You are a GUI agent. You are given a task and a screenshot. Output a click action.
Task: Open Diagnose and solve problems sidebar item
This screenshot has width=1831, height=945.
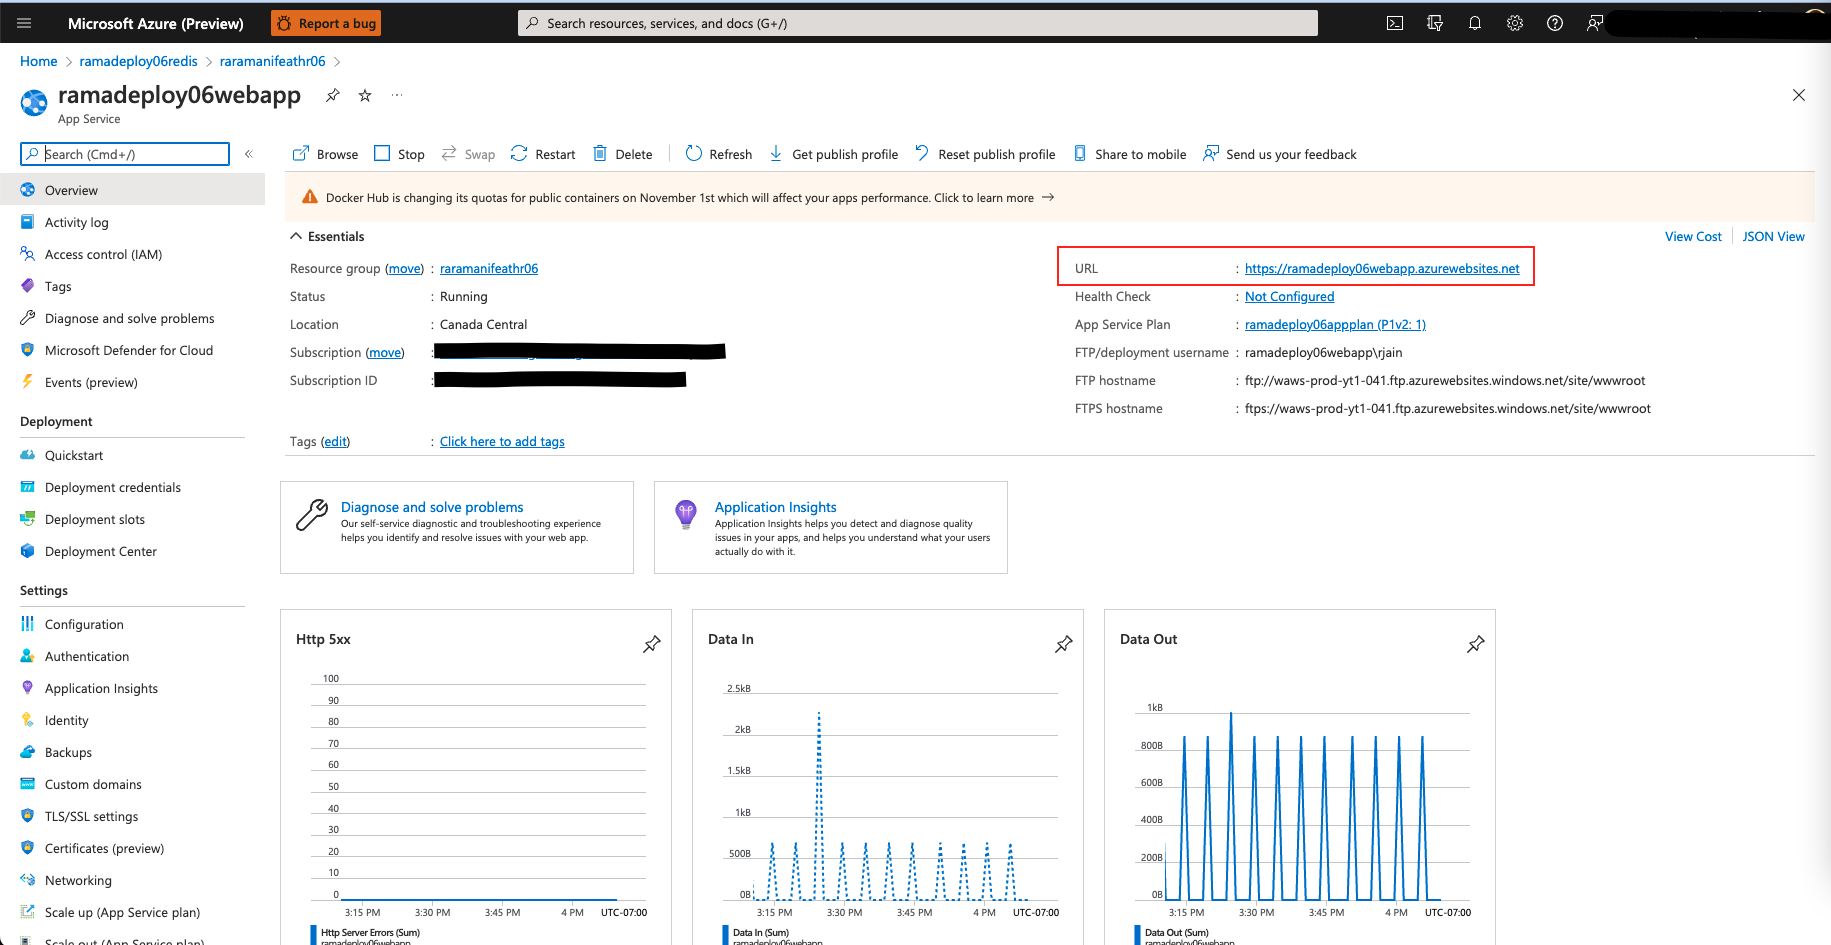click(x=132, y=318)
